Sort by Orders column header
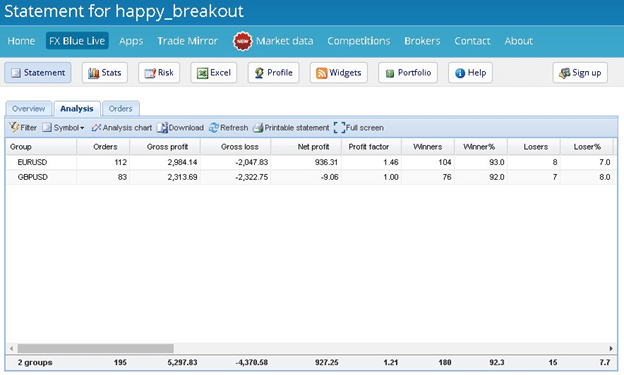The height and width of the screenshot is (375, 624). (103, 146)
